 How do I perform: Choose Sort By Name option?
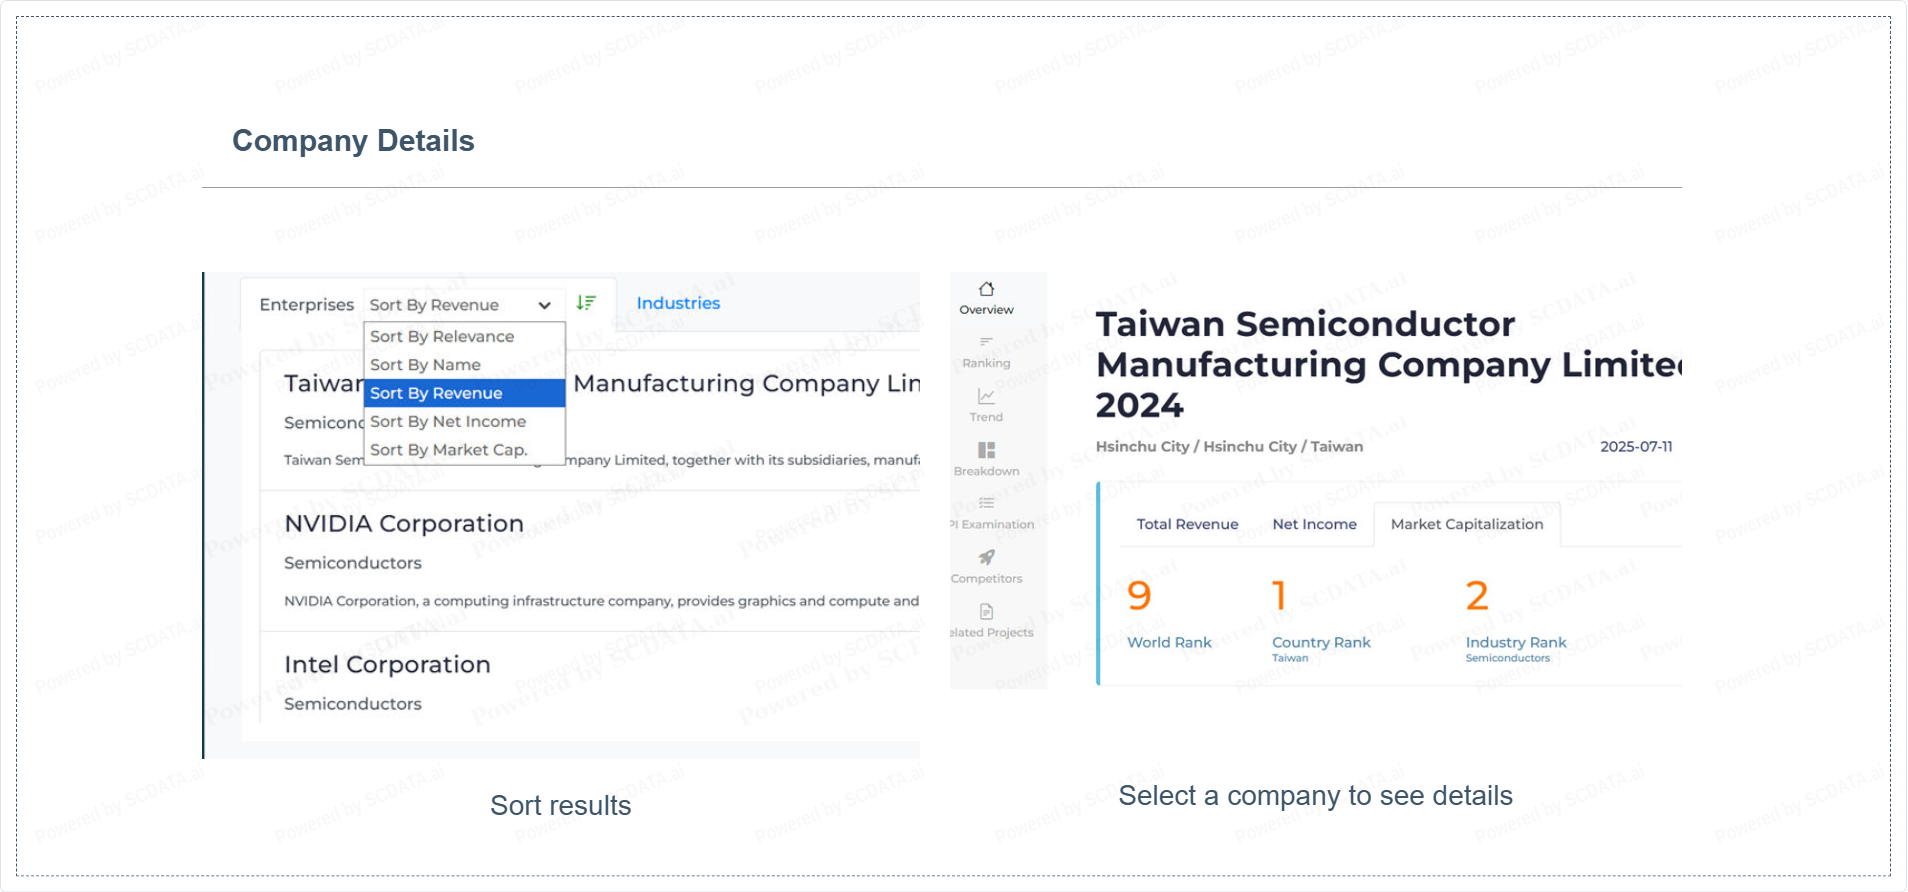[x=425, y=365]
